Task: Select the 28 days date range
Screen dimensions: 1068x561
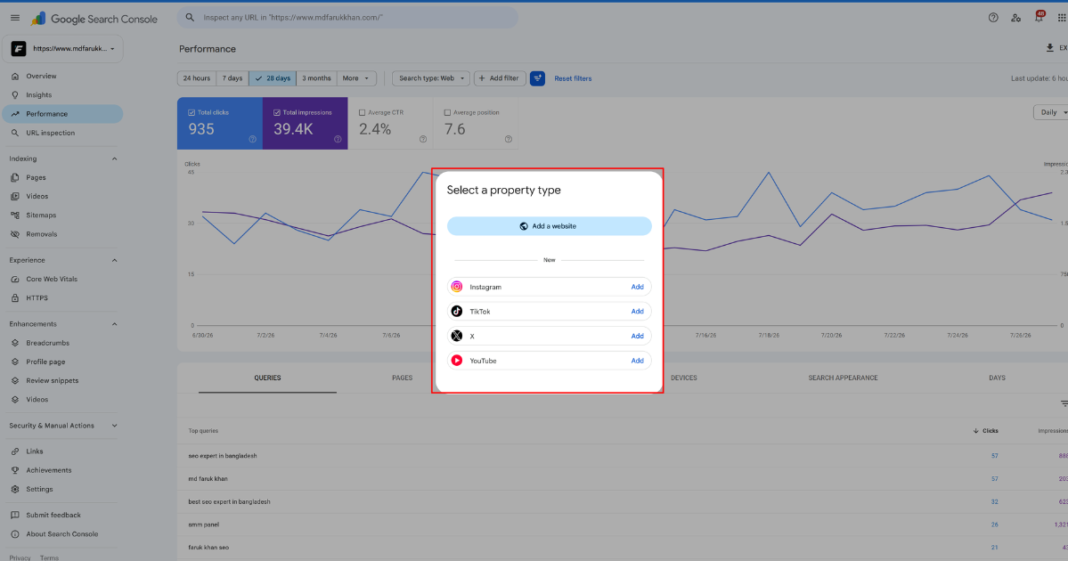Action: coord(272,78)
